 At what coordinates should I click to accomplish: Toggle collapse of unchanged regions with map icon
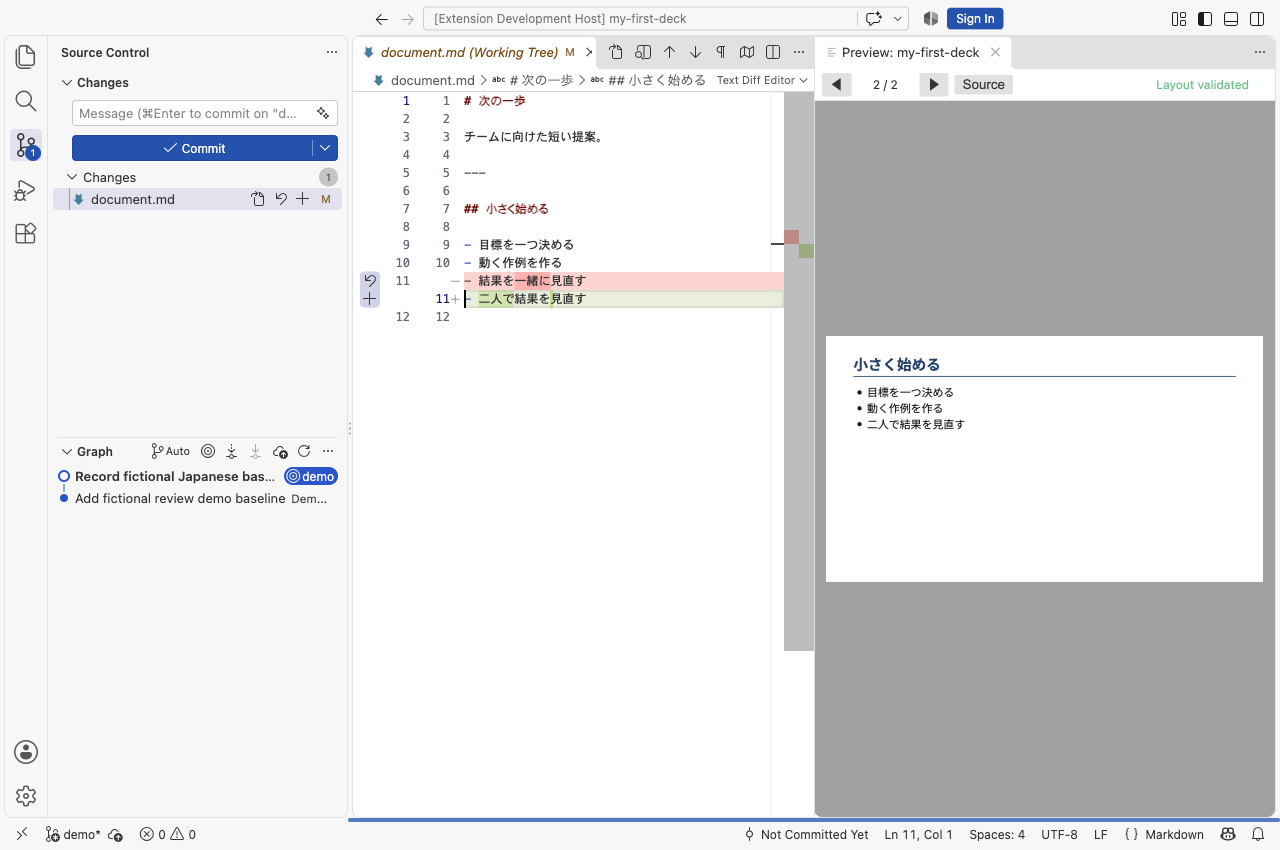point(747,52)
